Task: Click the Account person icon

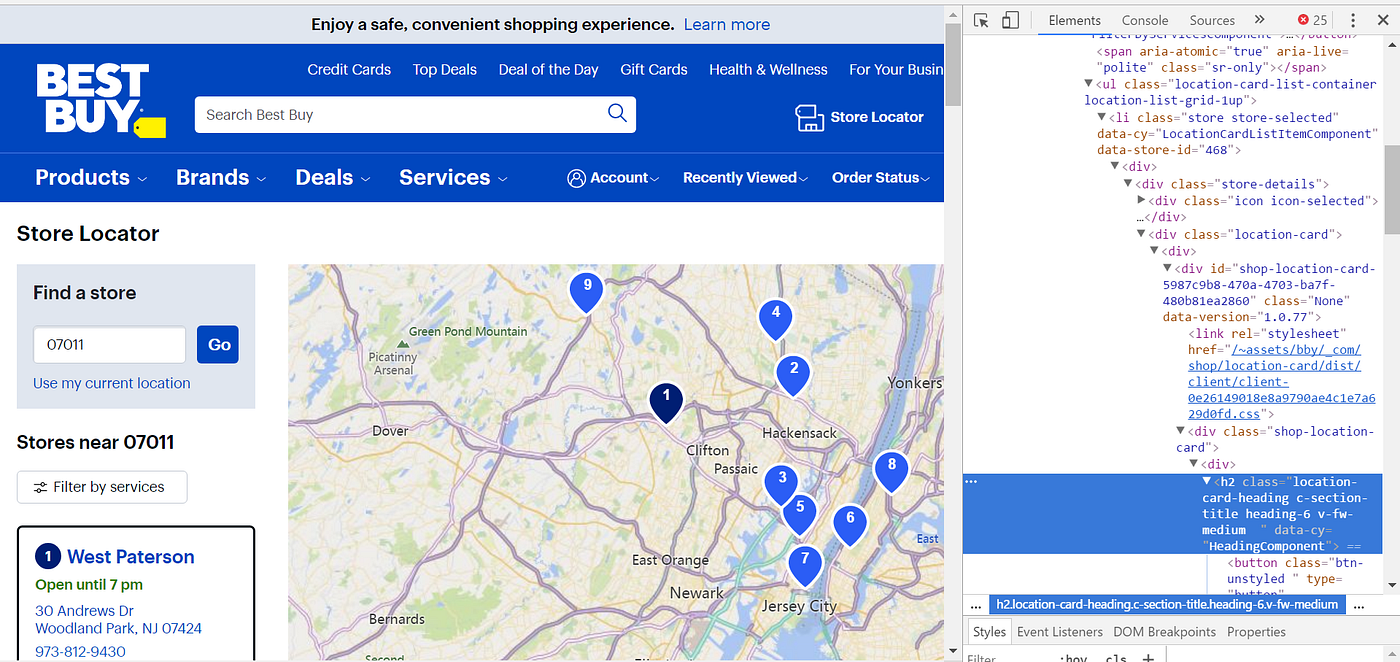Action: [576, 178]
